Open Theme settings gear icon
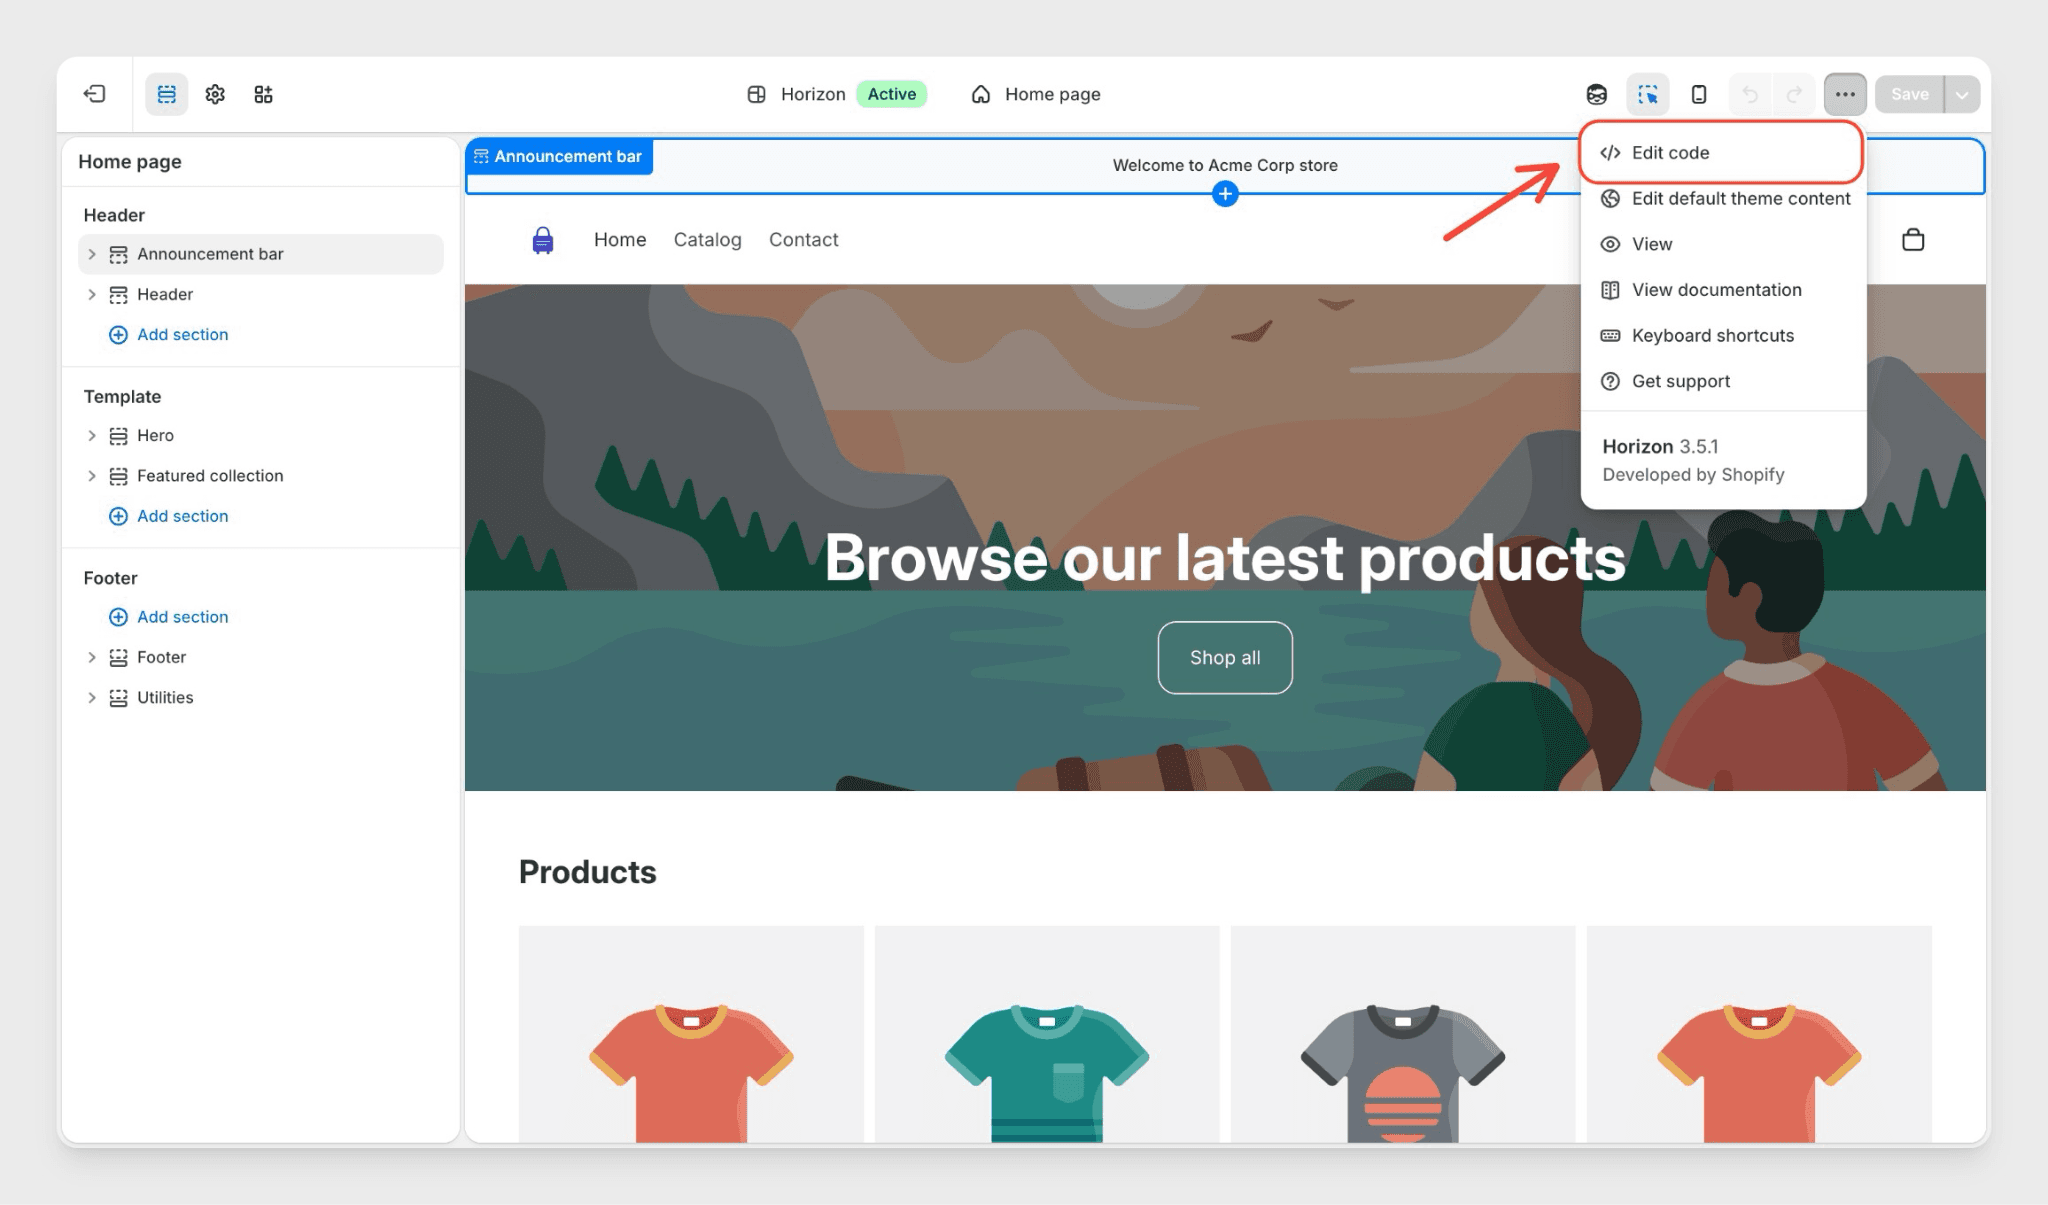Screen dimensions: 2048x1205 coord(215,94)
